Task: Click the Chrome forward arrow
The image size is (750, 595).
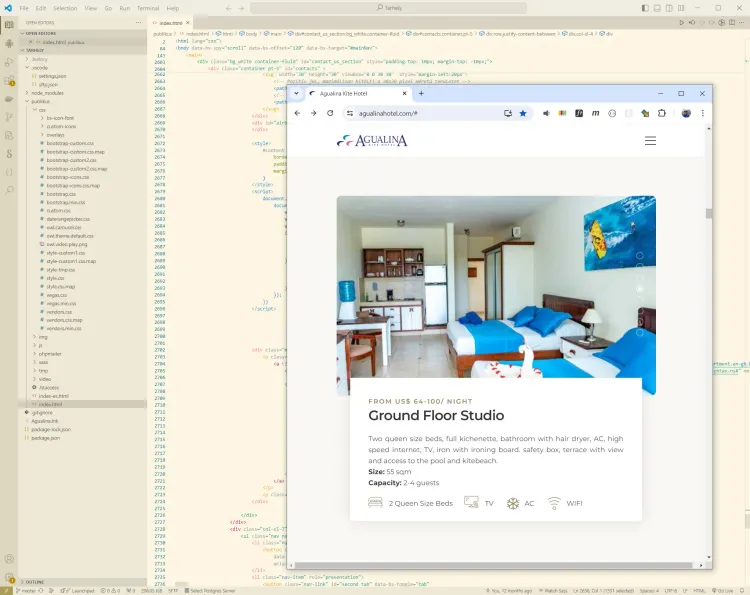Action: [313, 113]
